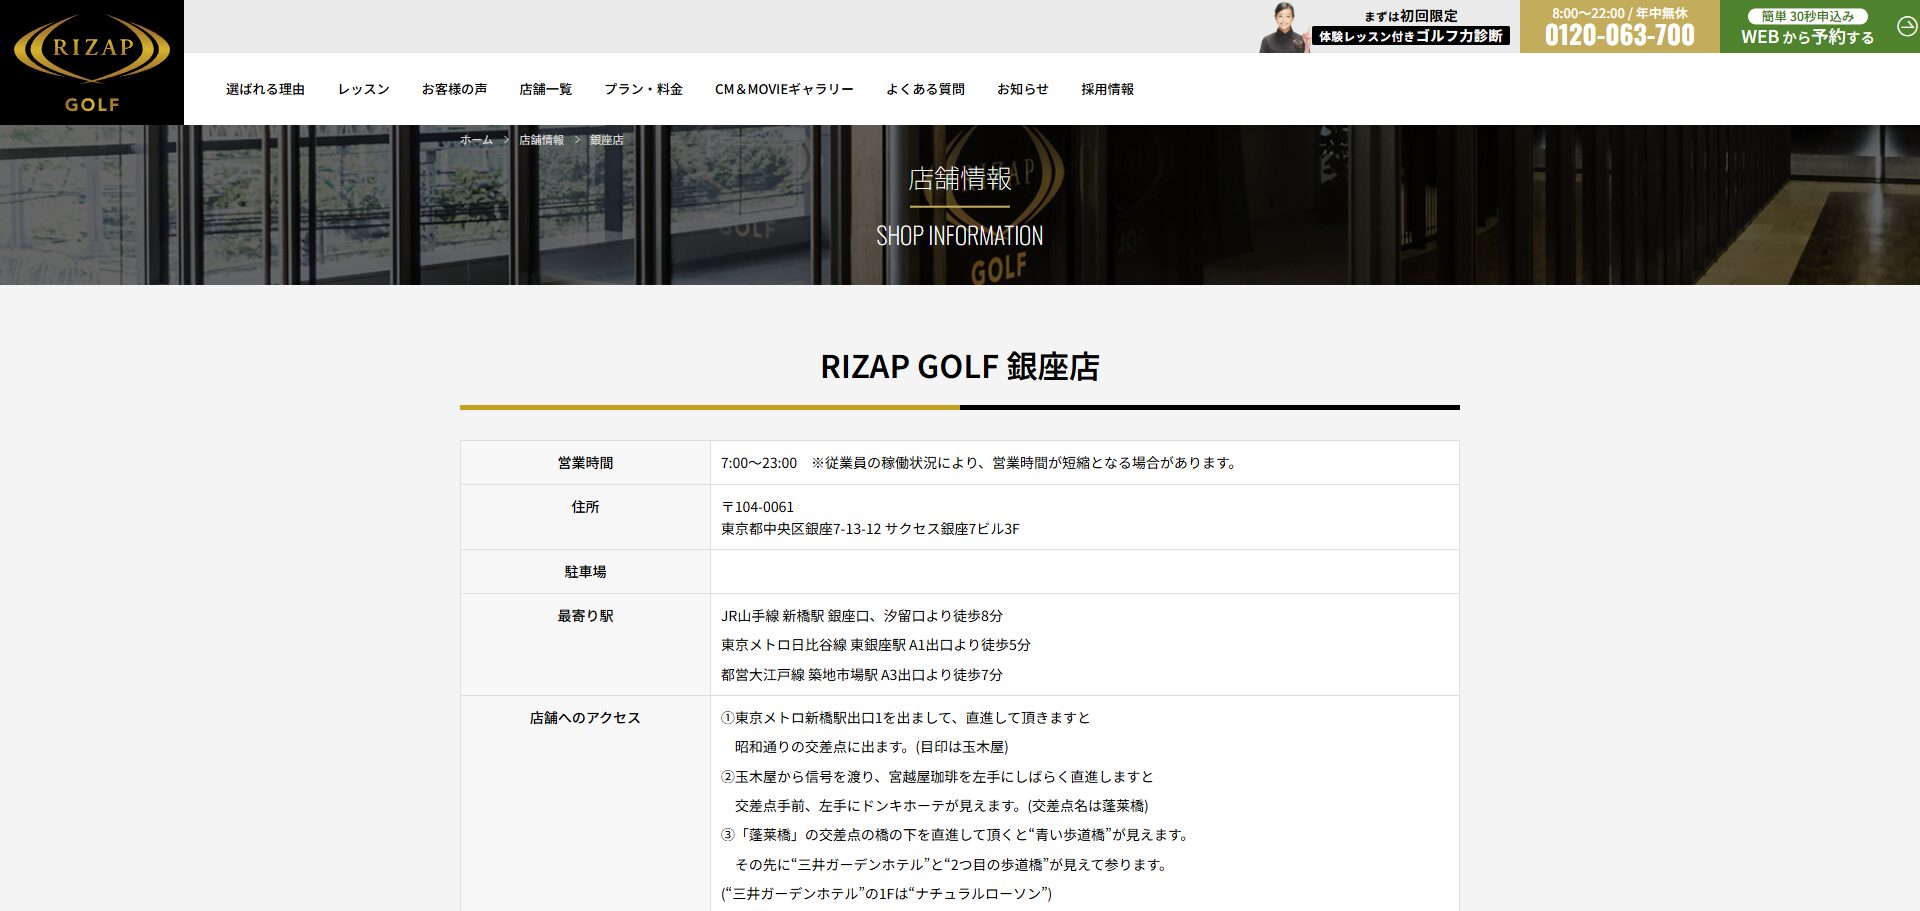Click the 営業時間 row label
The height and width of the screenshot is (911, 1920).
click(585, 463)
